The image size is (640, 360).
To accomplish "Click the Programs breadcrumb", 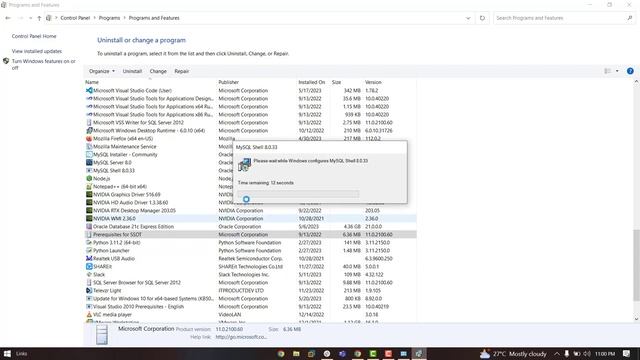I will pos(109,18).
